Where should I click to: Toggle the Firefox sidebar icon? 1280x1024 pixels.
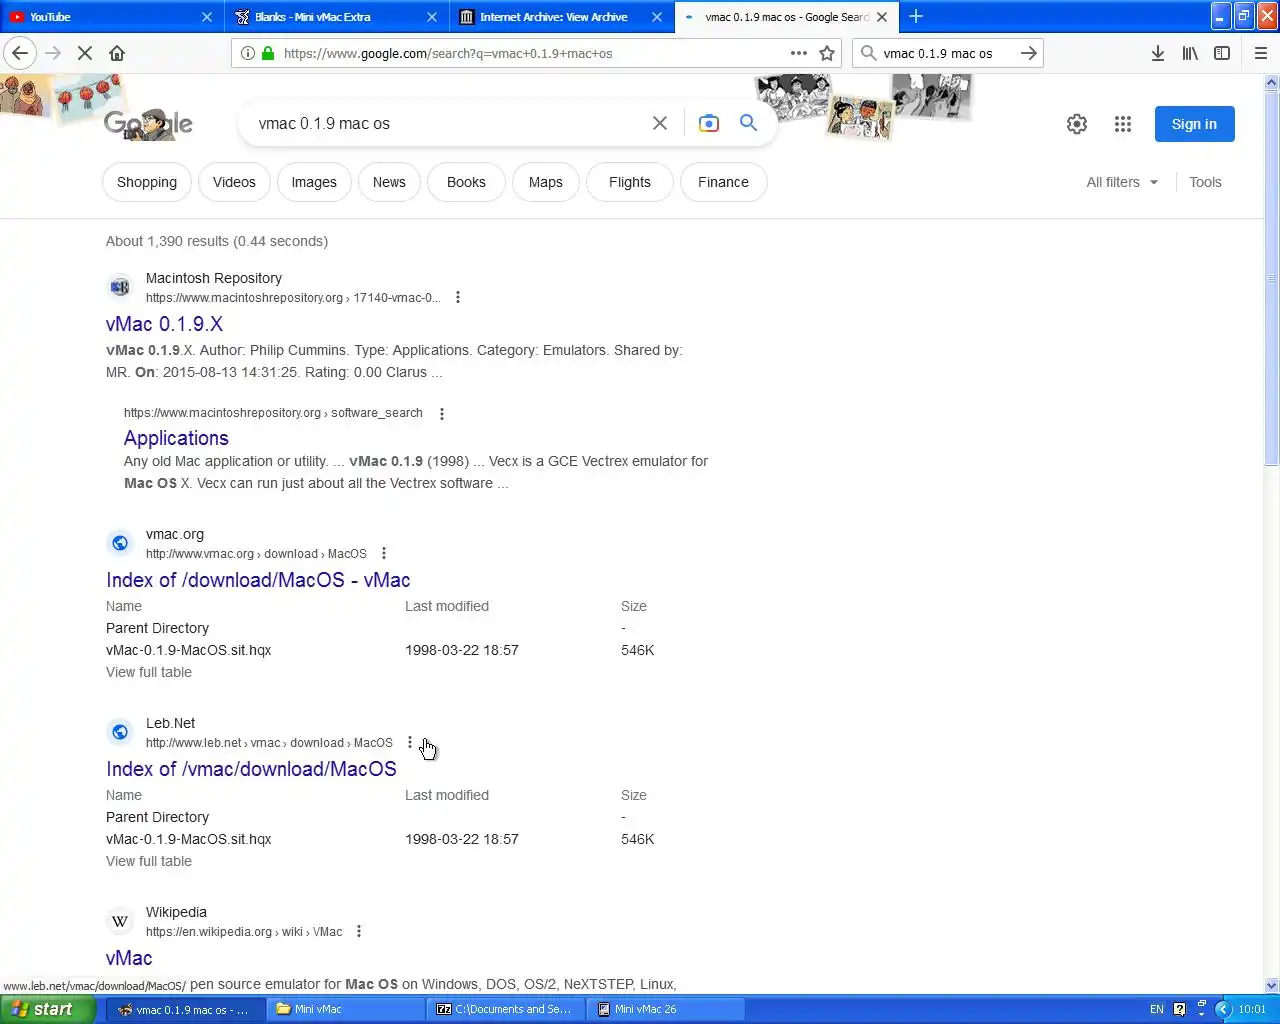[x=1222, y=53]
